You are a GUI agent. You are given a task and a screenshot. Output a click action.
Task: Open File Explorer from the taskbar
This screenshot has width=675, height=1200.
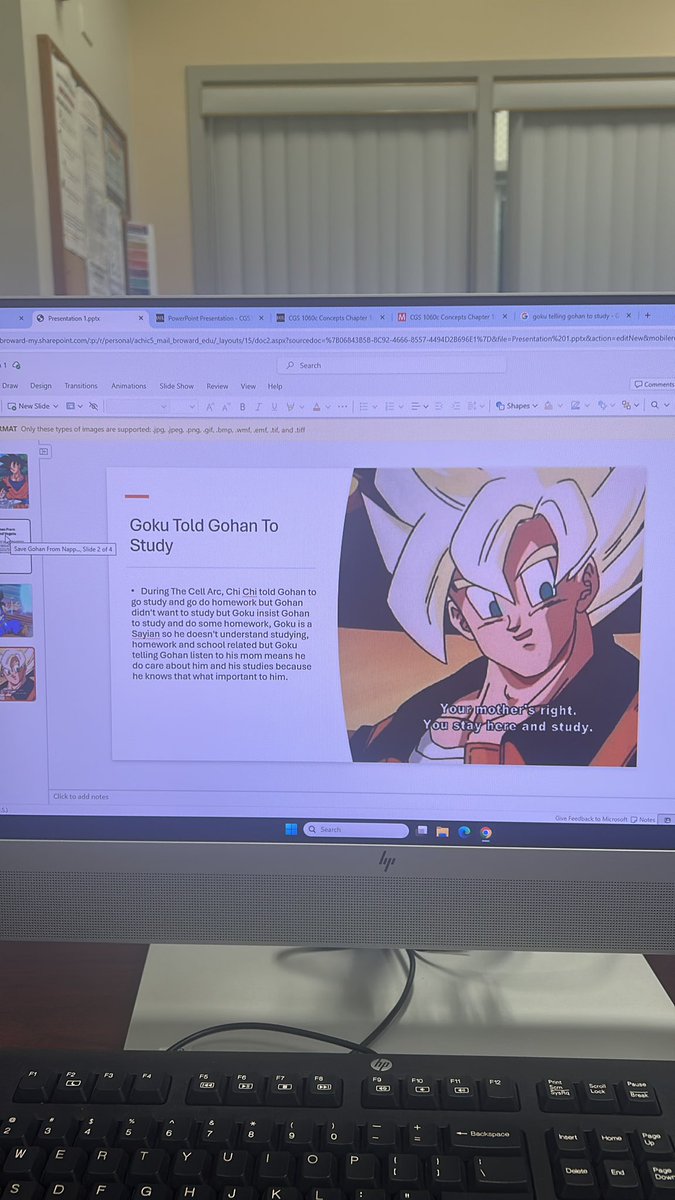(x=442, y=831)
